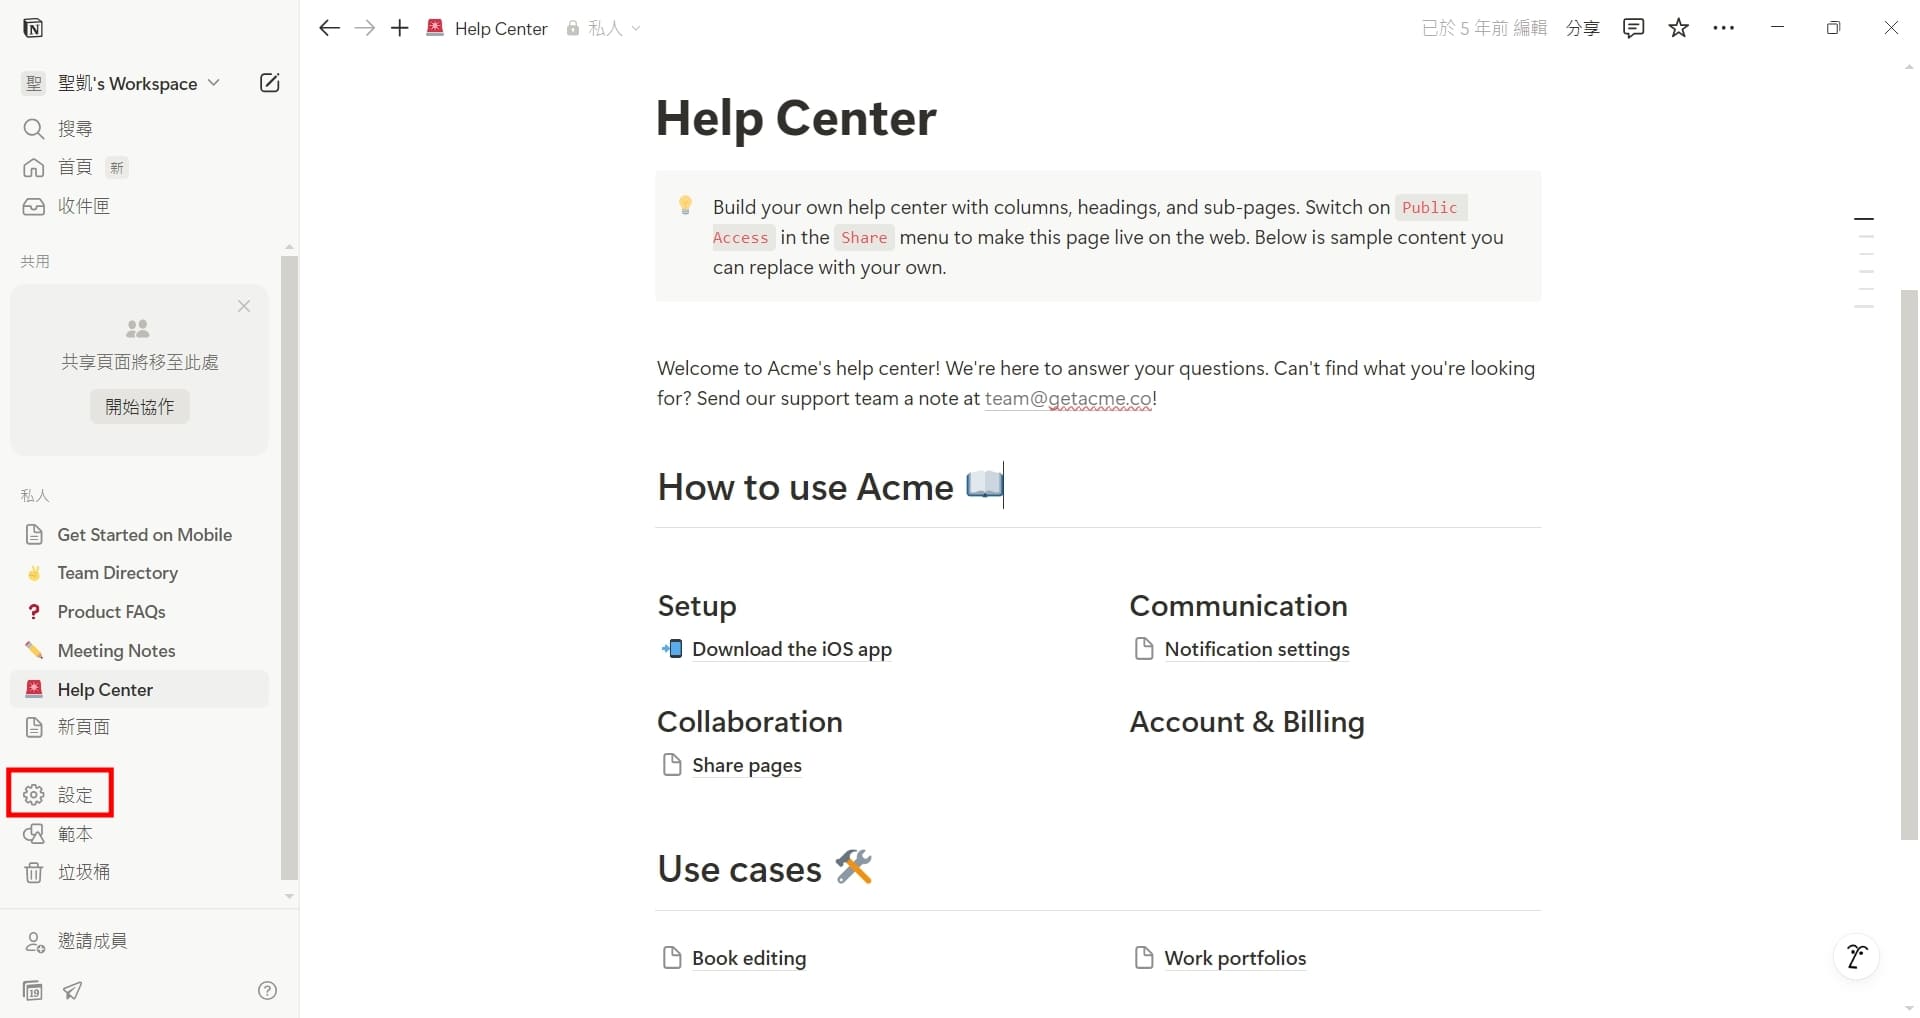The height and width of the screenshot is (1018, 1920).
Task: Open the Notification settings page link
Action: (x=1256, y=649)
